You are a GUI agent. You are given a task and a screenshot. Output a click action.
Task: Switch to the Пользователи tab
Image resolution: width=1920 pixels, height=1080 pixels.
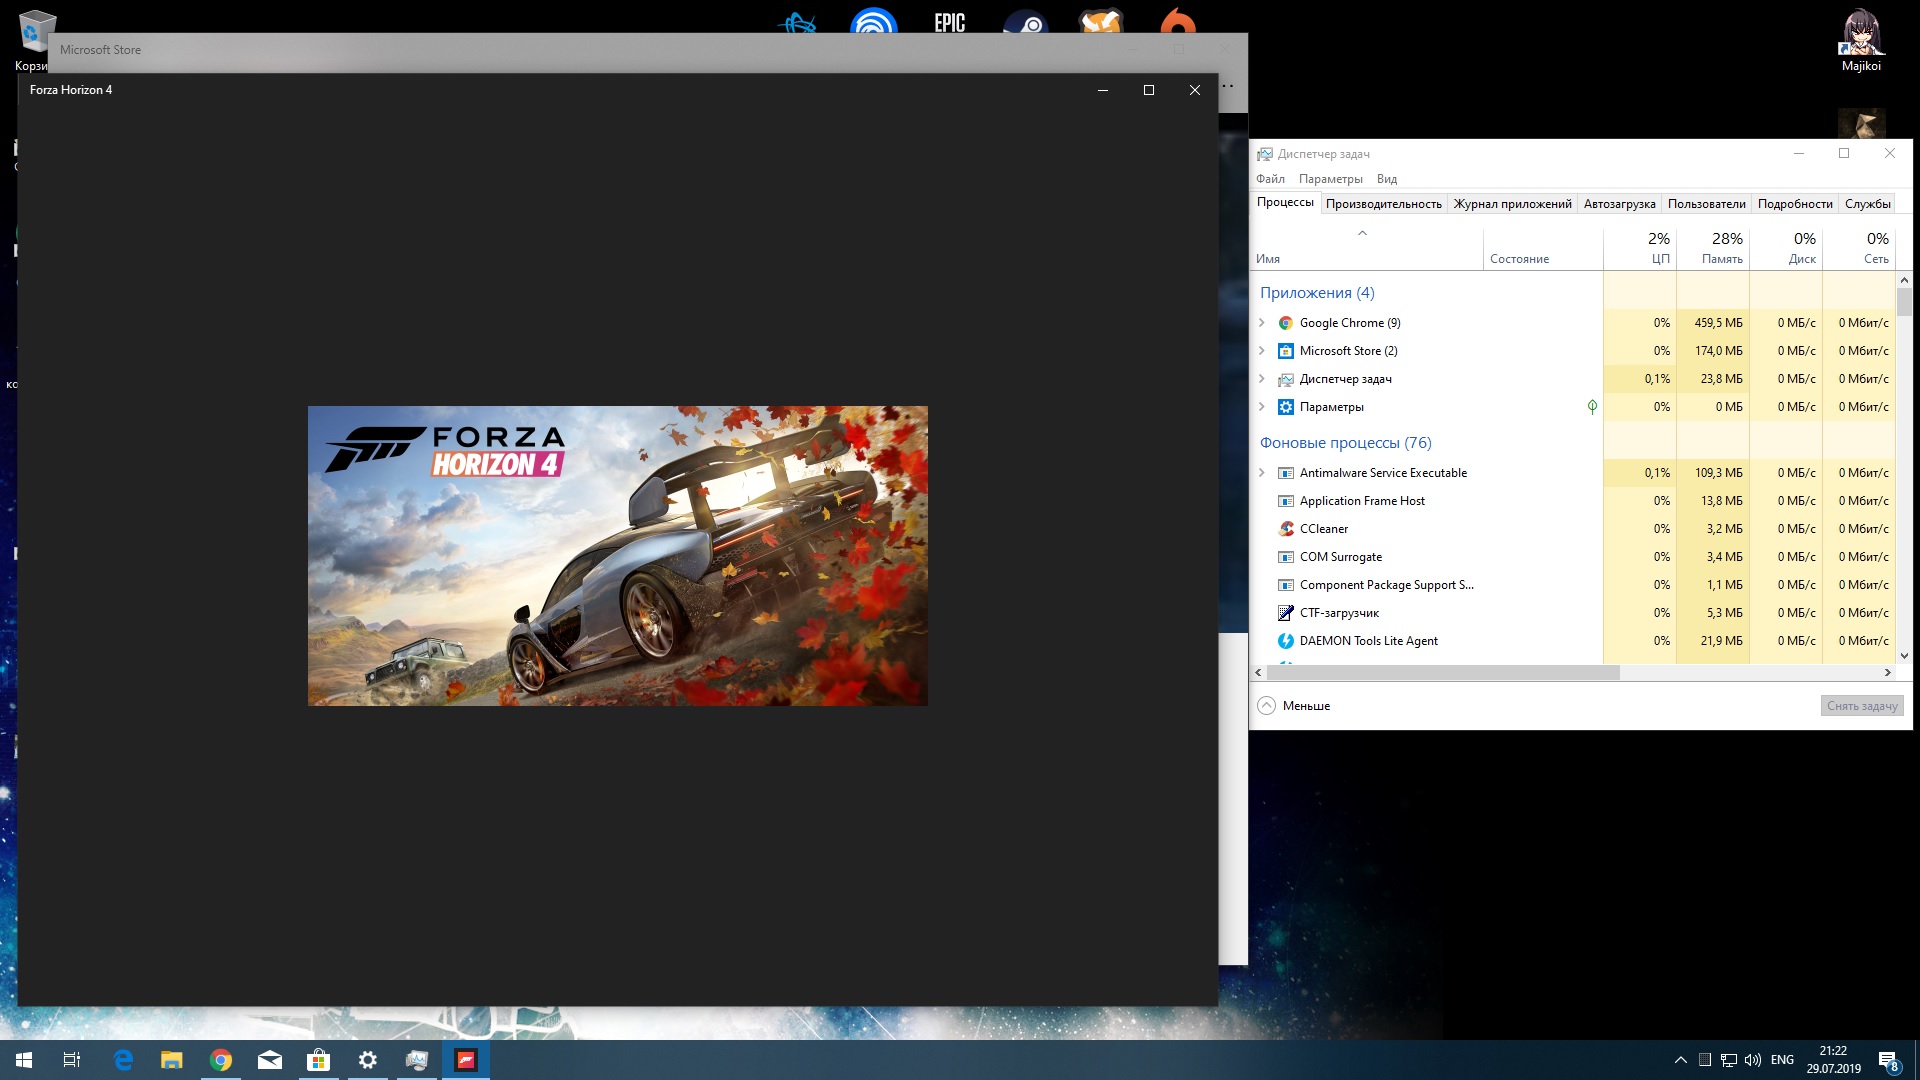click(x=1706, y=204)
